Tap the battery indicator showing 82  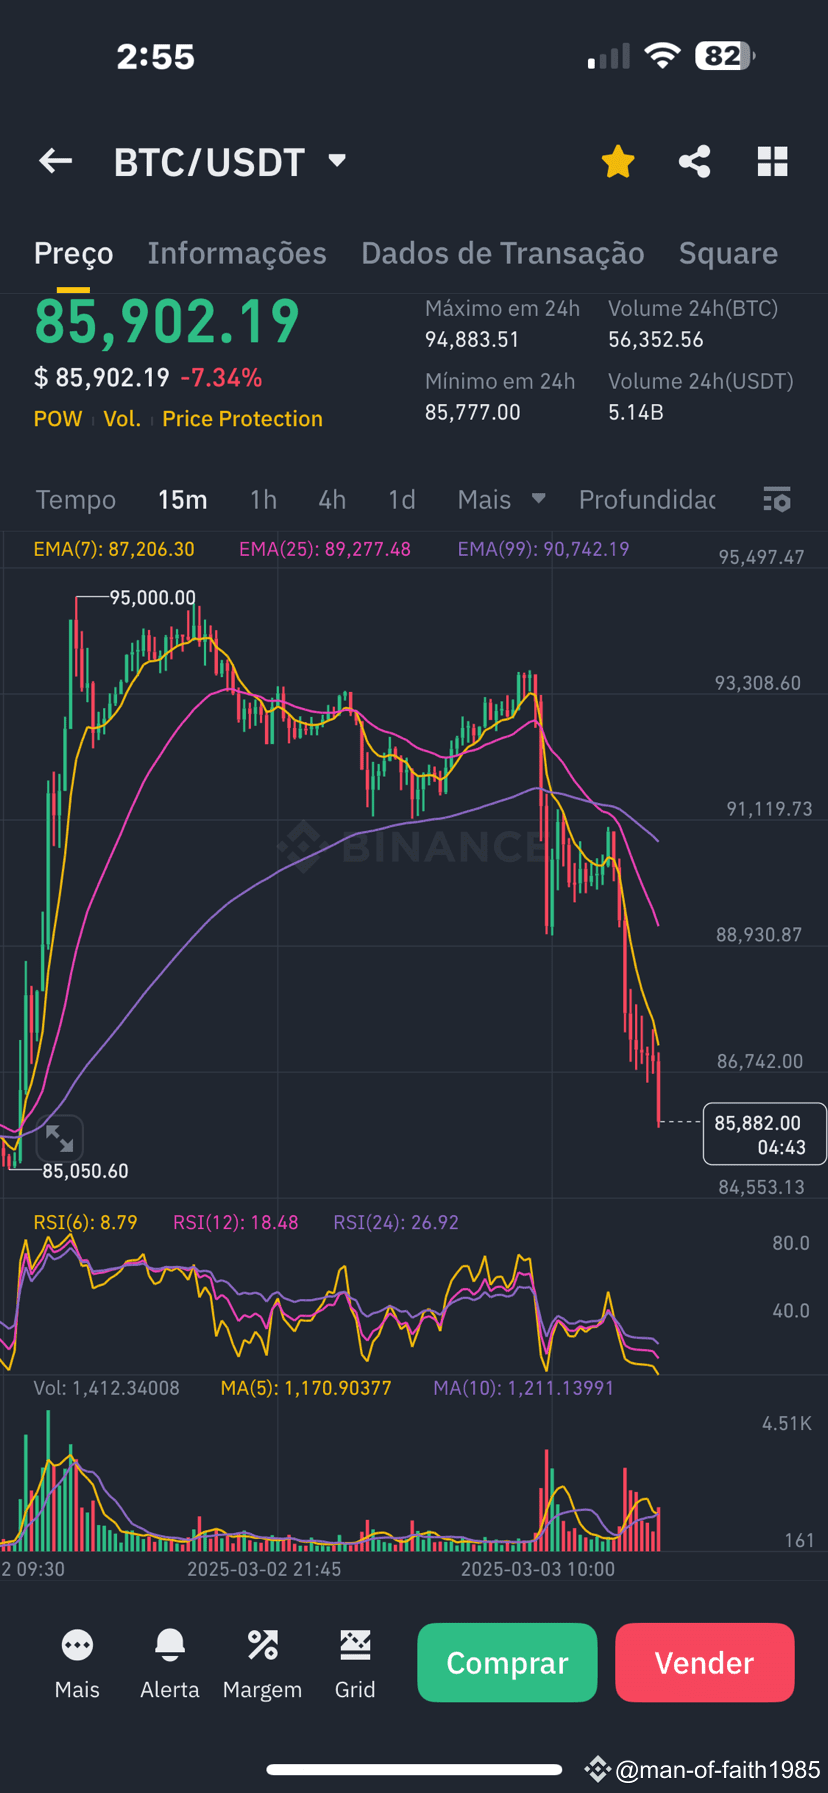(725, 56)
